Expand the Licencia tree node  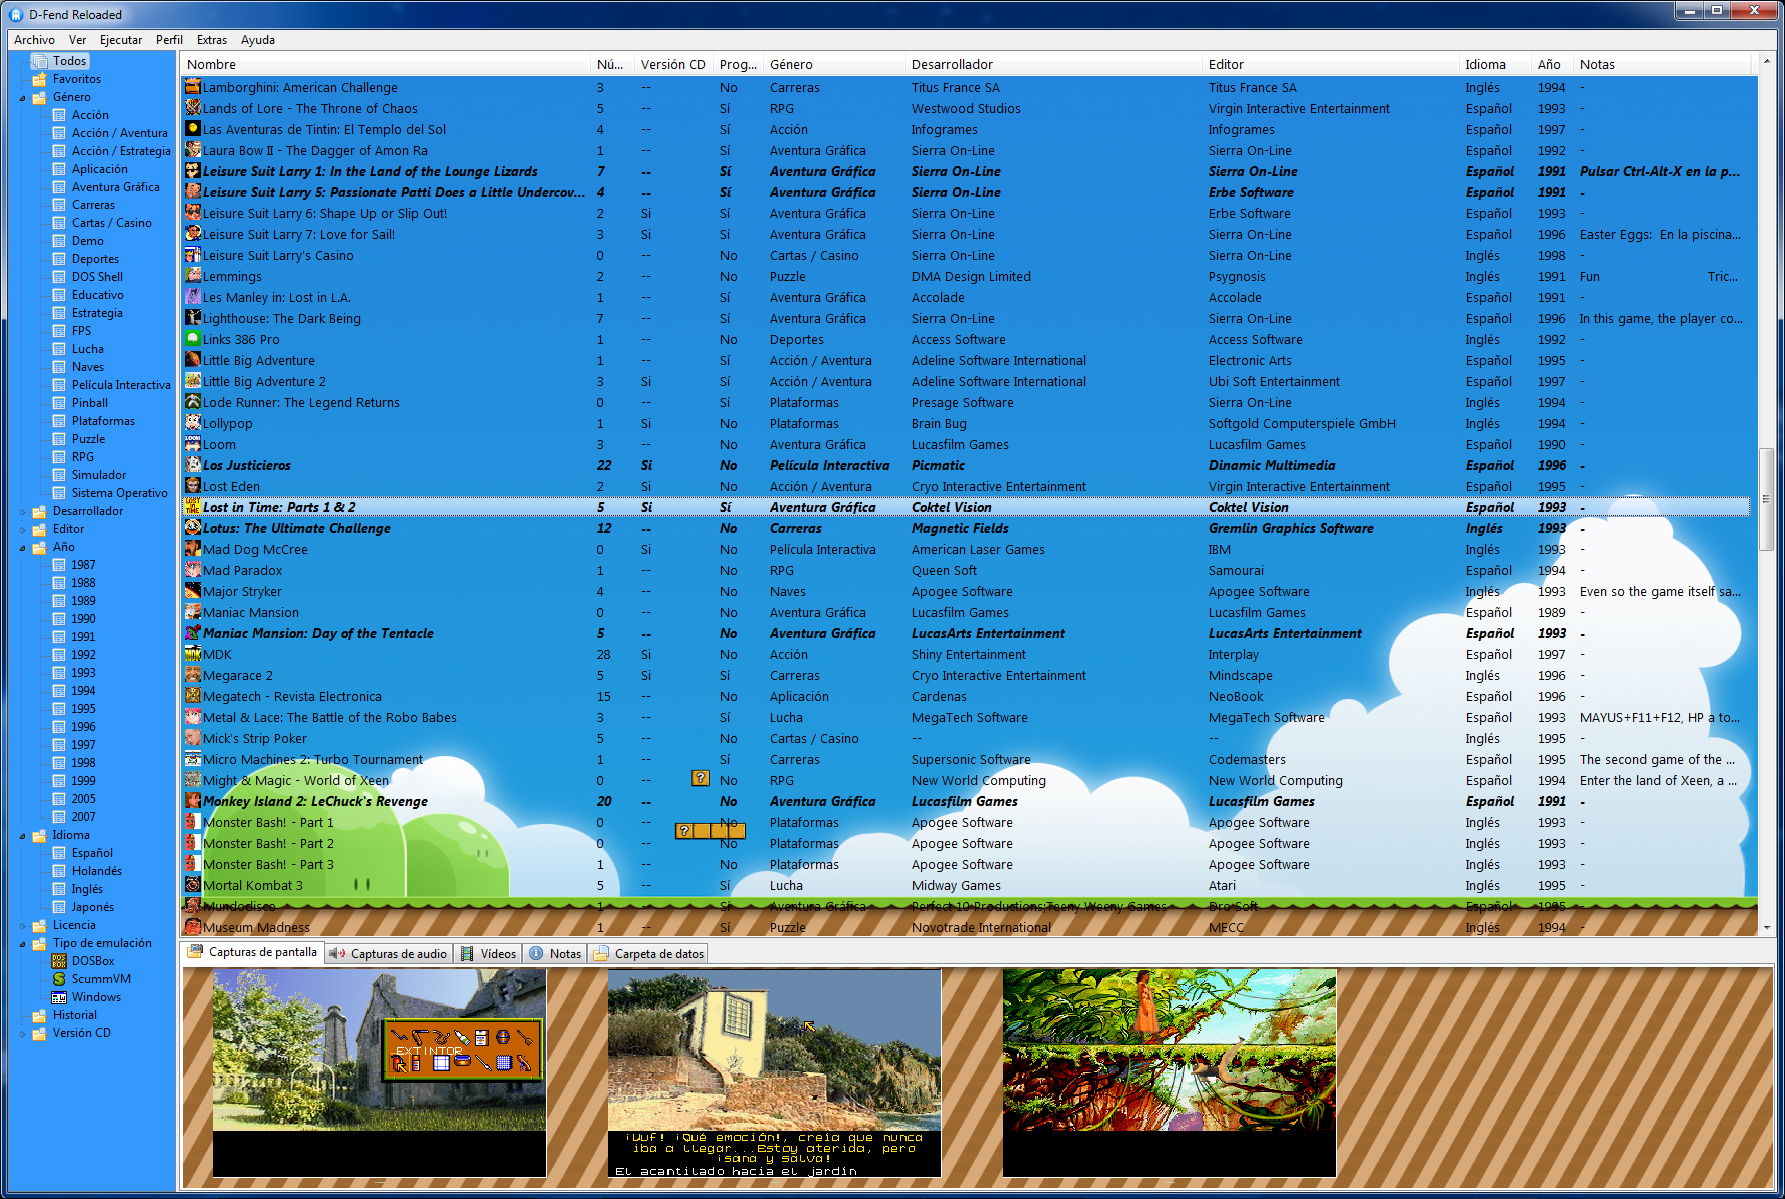[x=22, y=925]
